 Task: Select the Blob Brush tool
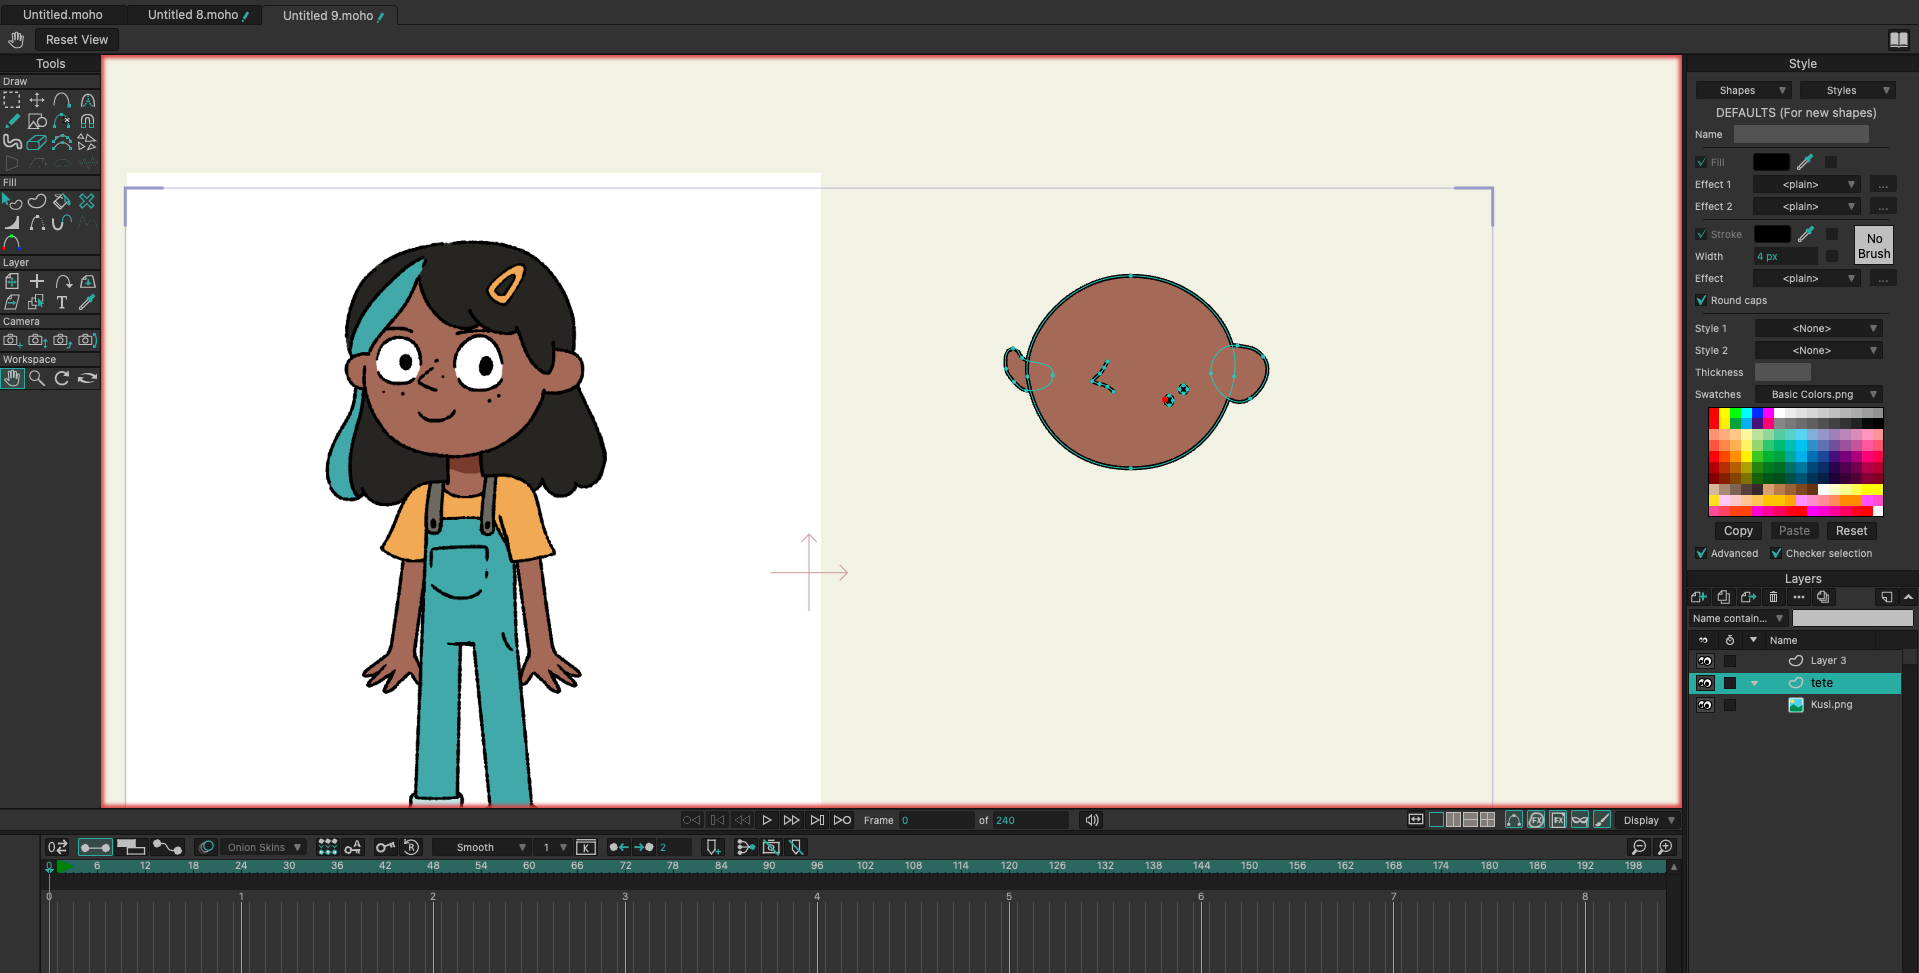[12, 142]
